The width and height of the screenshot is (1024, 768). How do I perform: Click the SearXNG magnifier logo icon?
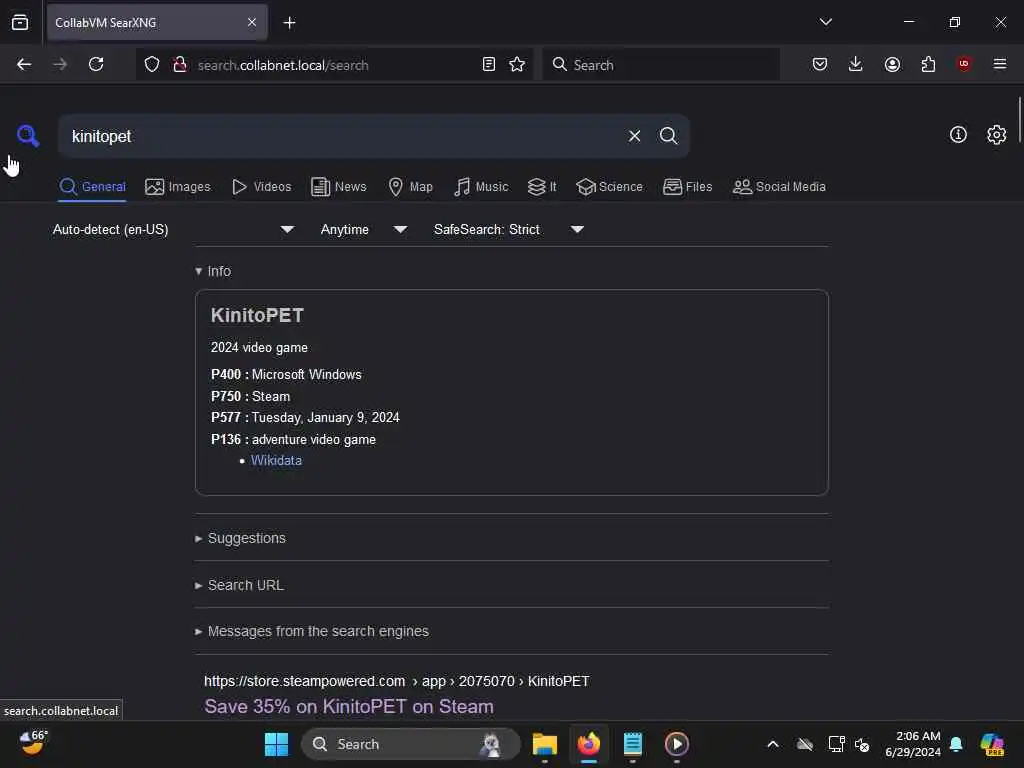28,136
